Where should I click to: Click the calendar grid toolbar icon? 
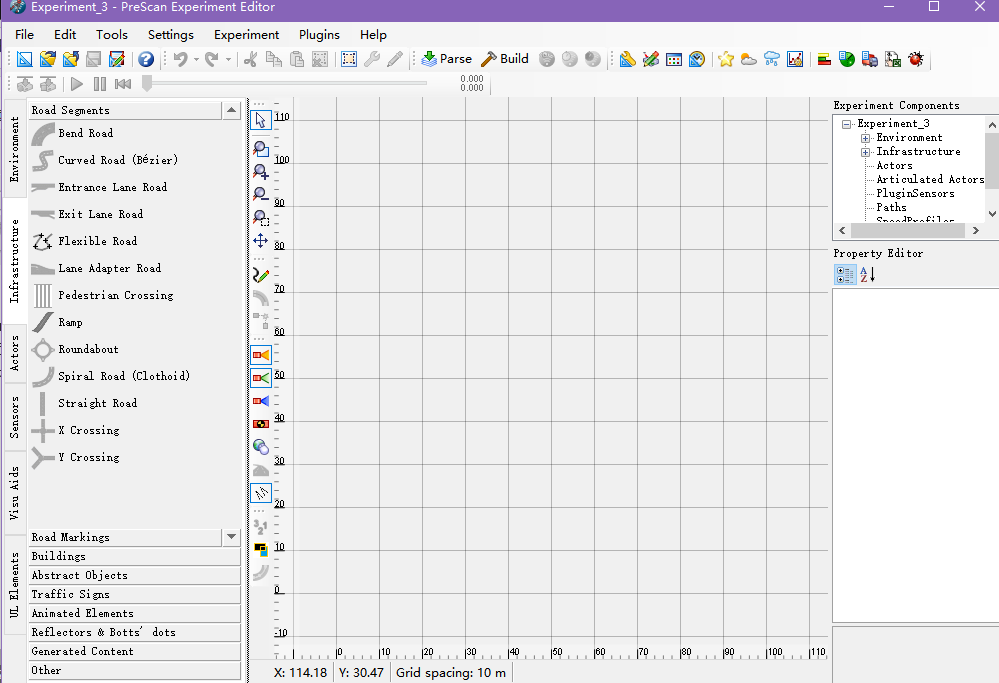pyautogui.click(x=673, y=59)
